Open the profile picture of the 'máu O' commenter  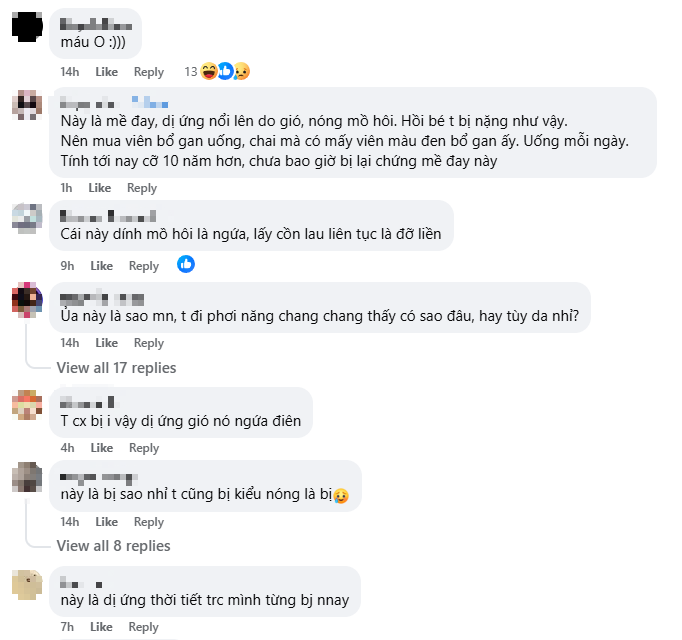point(27,26)
